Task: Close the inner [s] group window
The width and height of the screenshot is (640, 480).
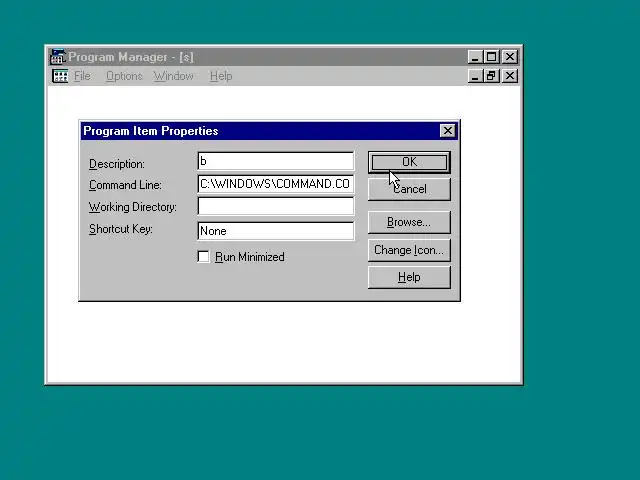Action: [x=510, y=76]
